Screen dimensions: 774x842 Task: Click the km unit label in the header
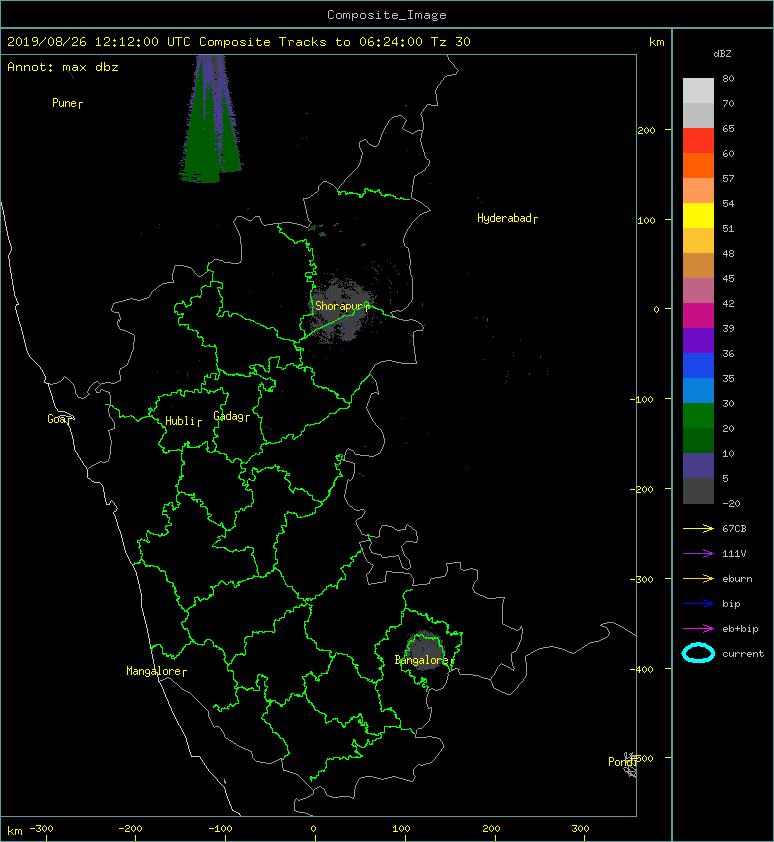point(657,42)
